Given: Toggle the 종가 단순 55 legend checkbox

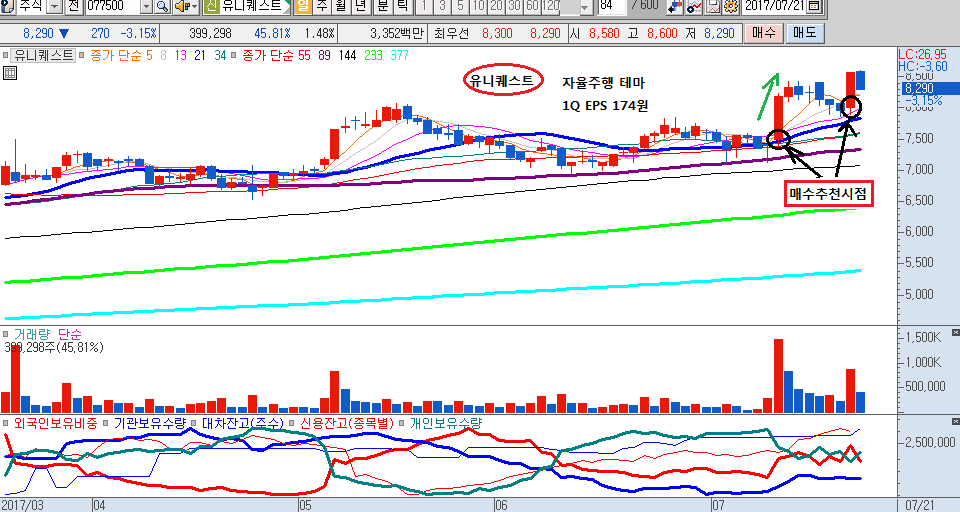Looking at the screenshot, I should point(234,55).
